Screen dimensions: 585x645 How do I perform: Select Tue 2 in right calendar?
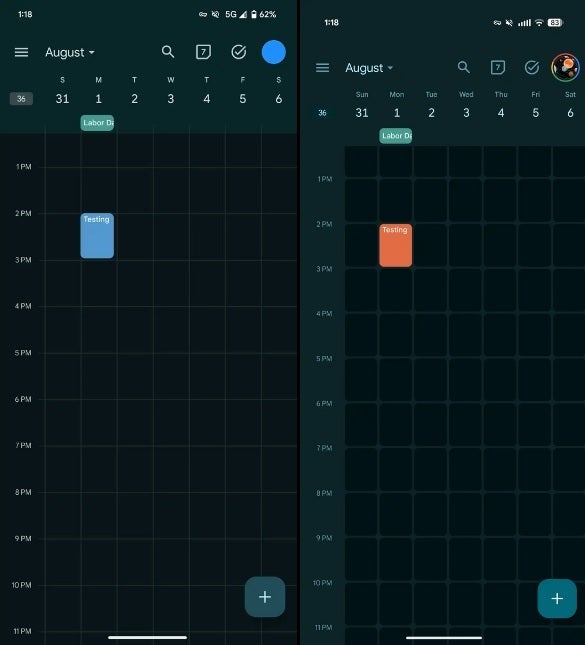coord(432,113)
